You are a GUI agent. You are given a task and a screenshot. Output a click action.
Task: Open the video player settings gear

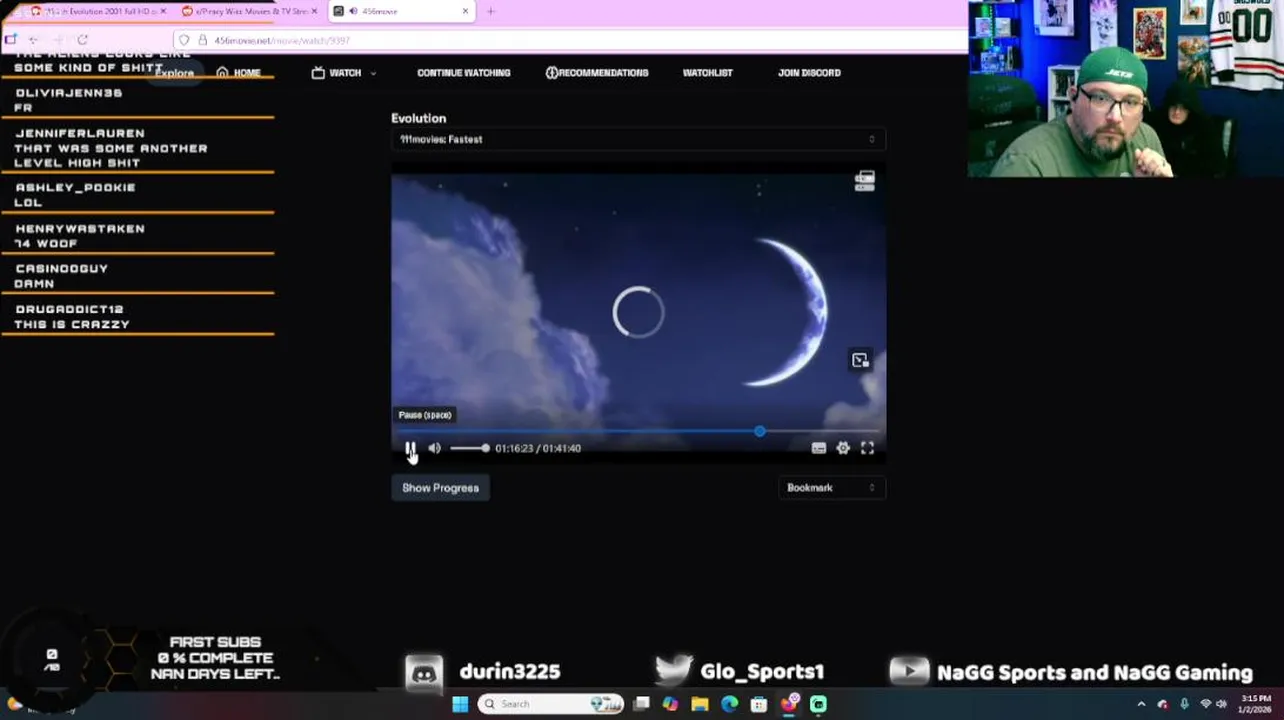[843, 448]
